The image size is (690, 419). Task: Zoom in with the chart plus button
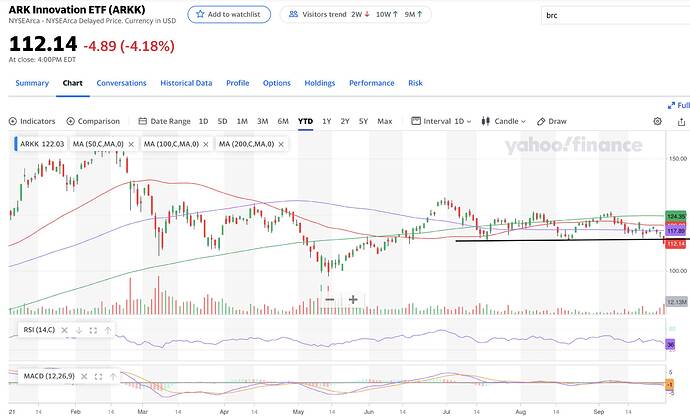point(353,300)
